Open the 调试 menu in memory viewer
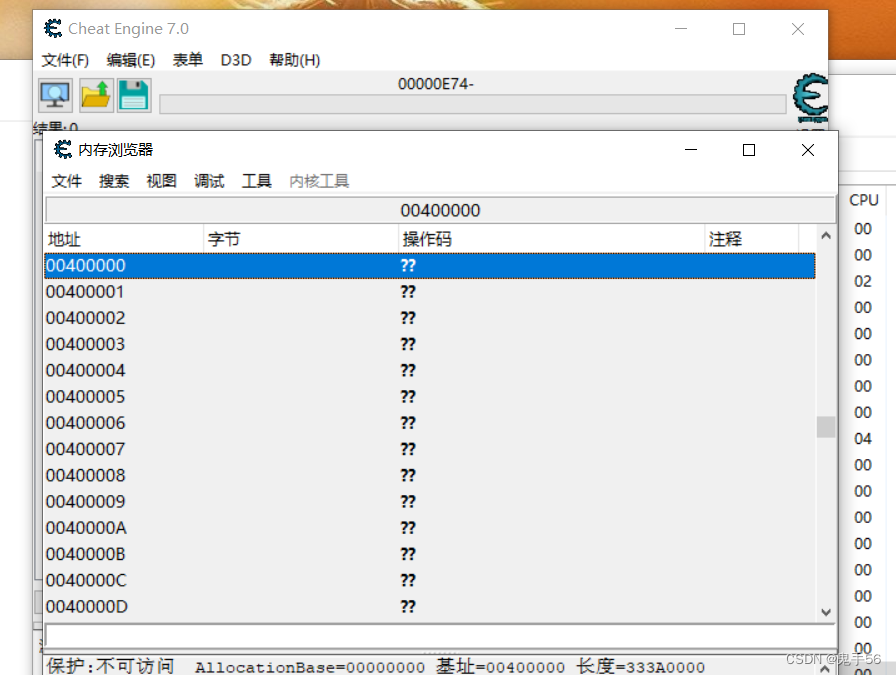This screenshot has width=896, height=675. pyautogui.click(x=209, y=181)
